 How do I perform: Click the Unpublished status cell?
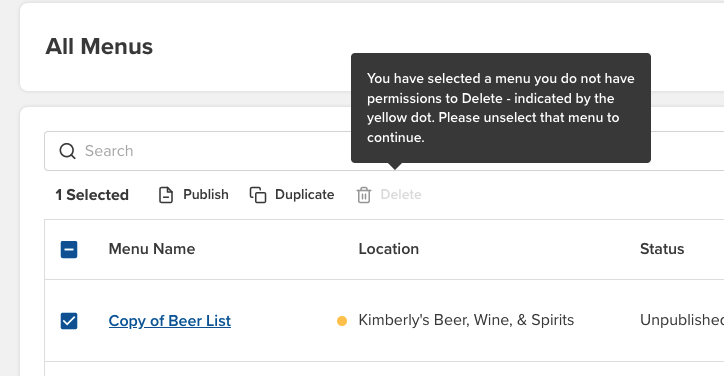pyautogui.click(x=682, y=320)
